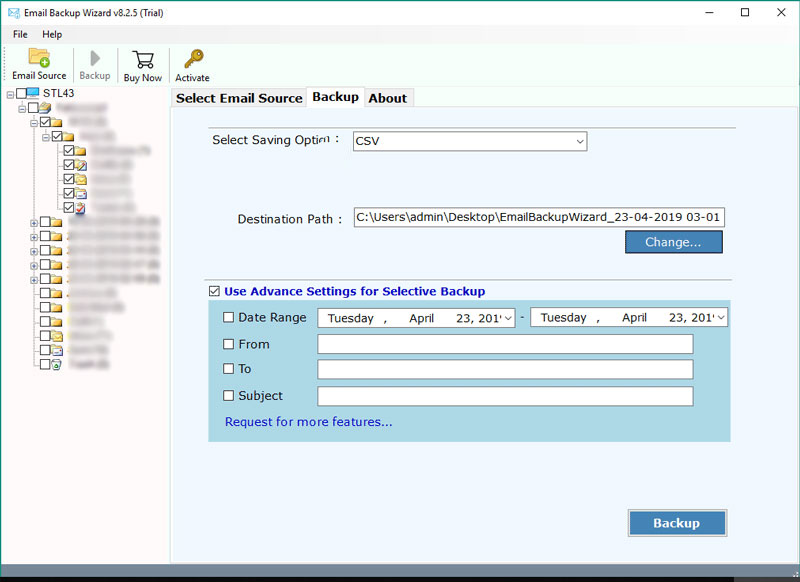Check the STL43 root node checkbox

point(21,94)
